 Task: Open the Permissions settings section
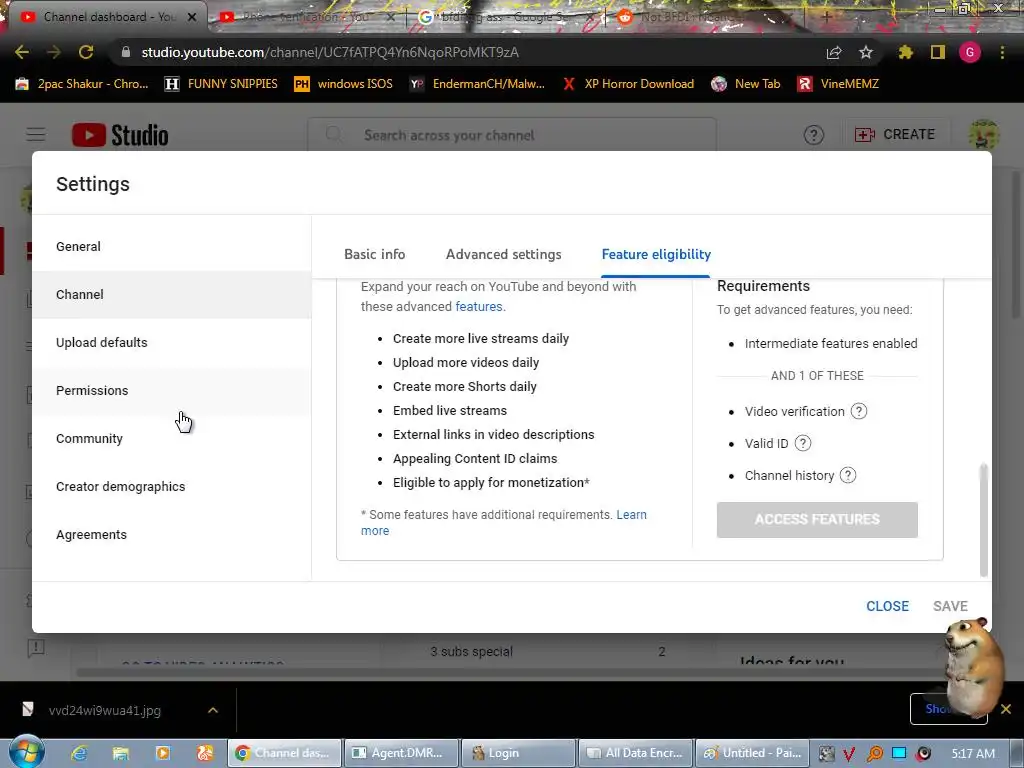click(x=172, y=391)
